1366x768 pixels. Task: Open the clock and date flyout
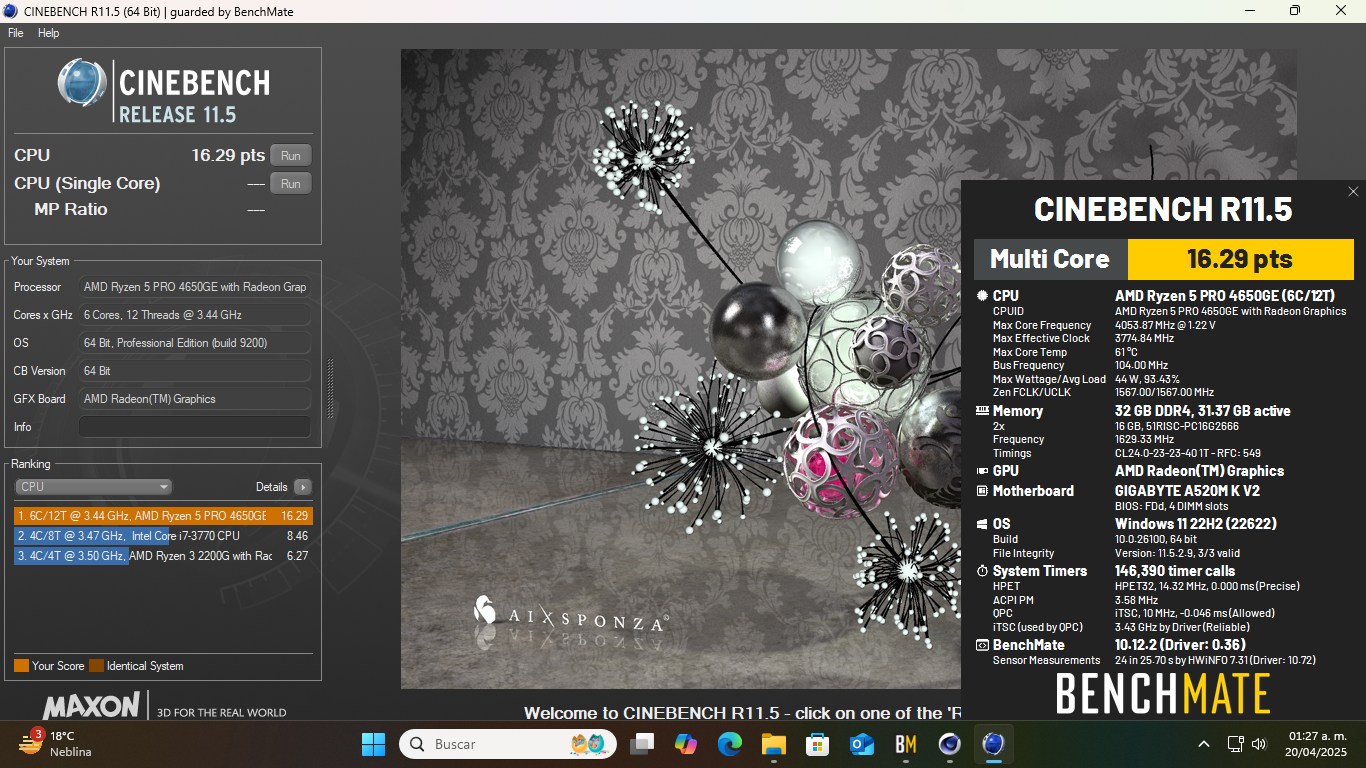tap(1317, 744)
